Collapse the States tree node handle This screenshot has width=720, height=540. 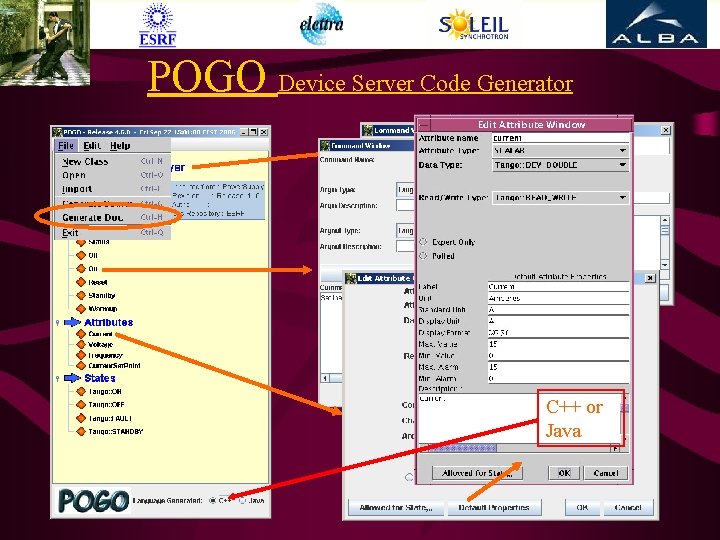[x=57, y=378]
